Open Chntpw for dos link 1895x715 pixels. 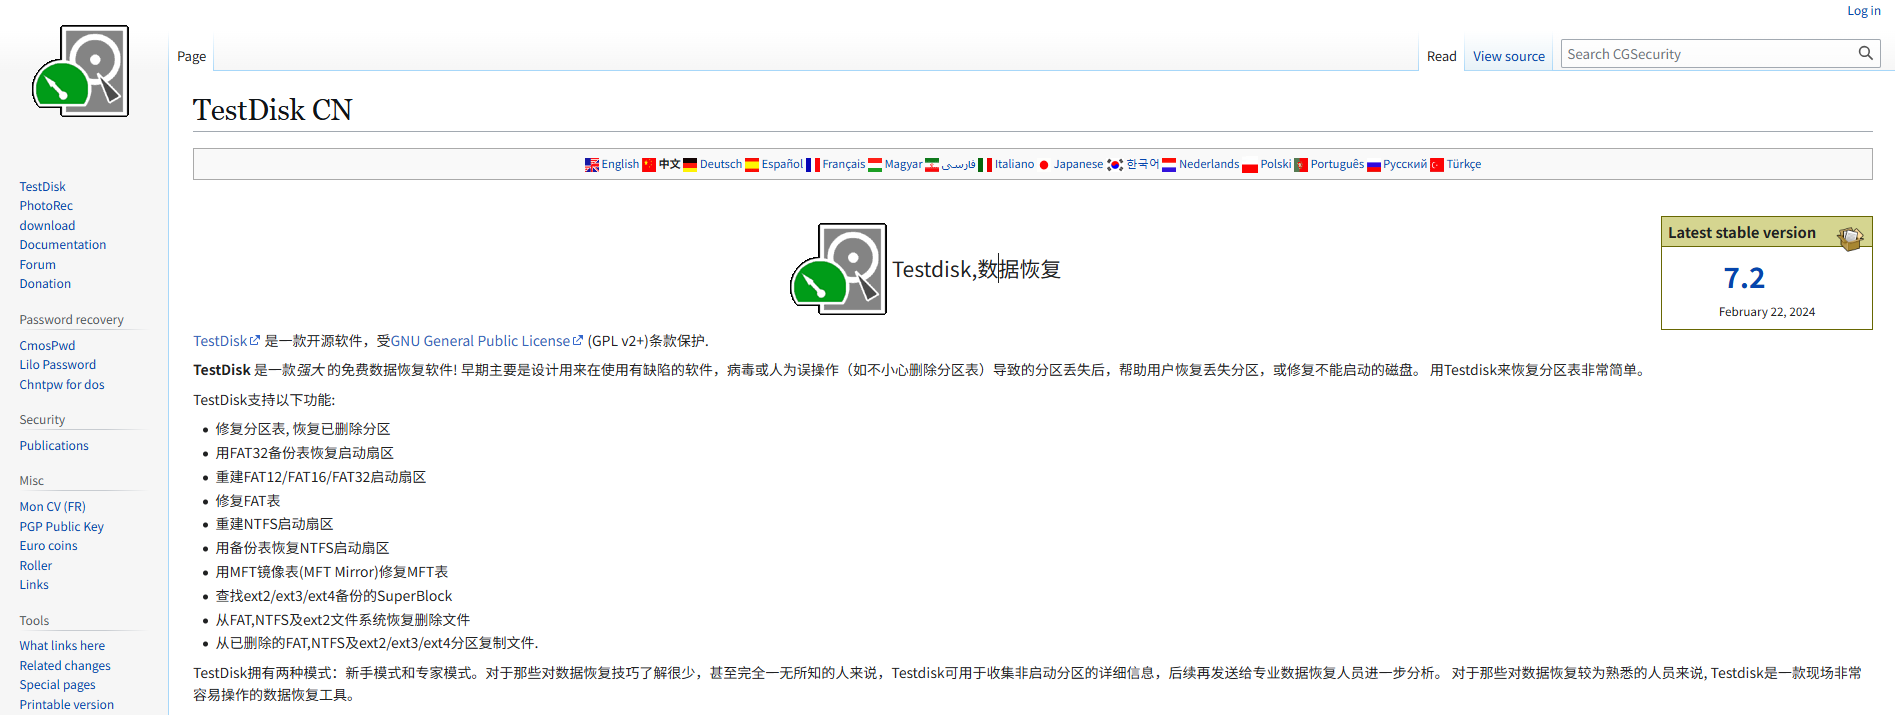pyautogui.click(x=62, y=385)
